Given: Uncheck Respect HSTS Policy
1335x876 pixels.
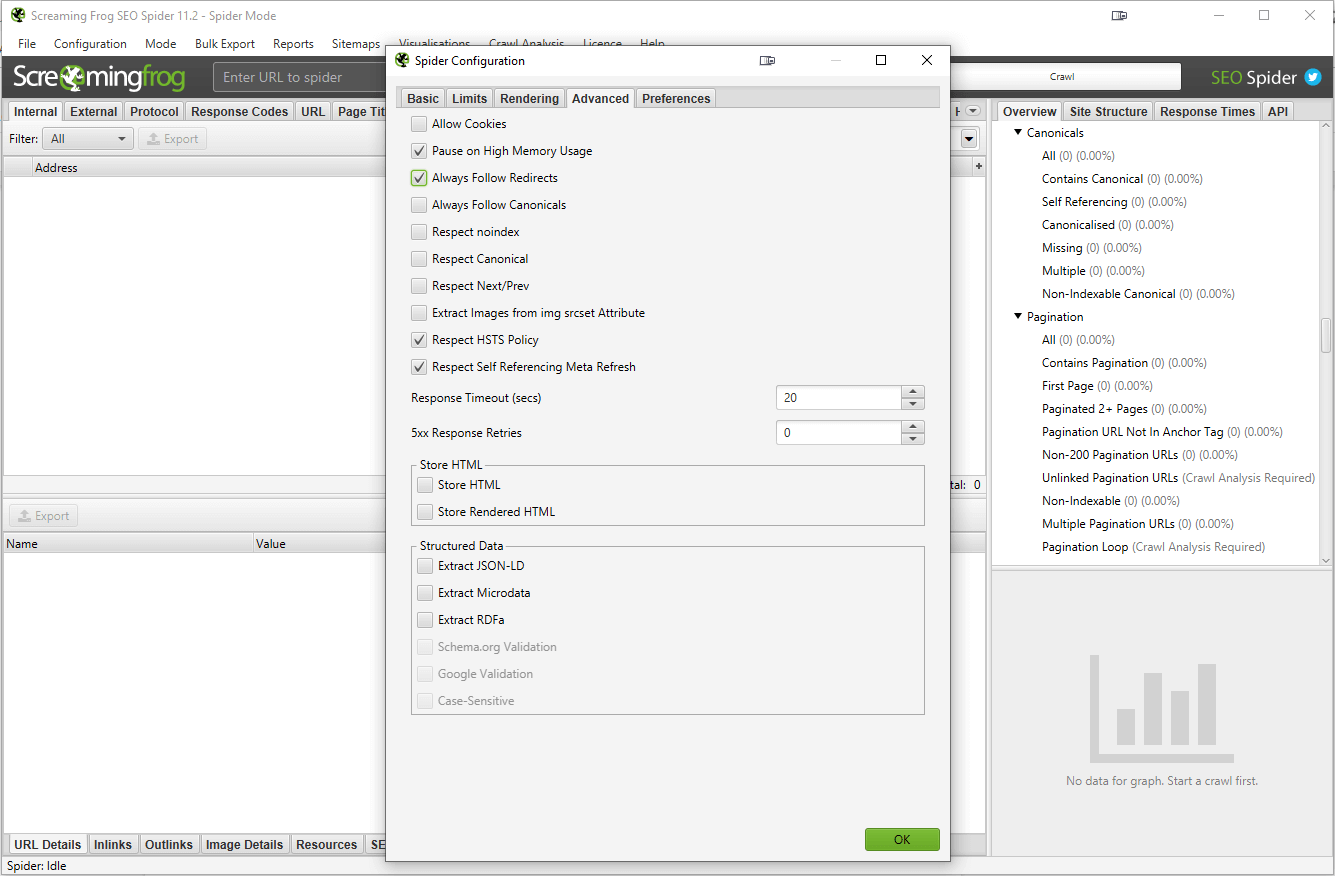Looking at the screenshot, I should point(419,340).
